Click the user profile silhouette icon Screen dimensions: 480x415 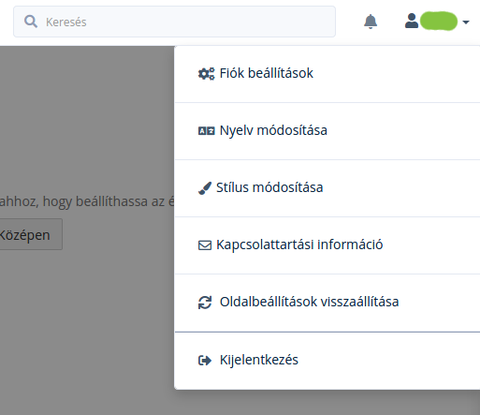411,21
